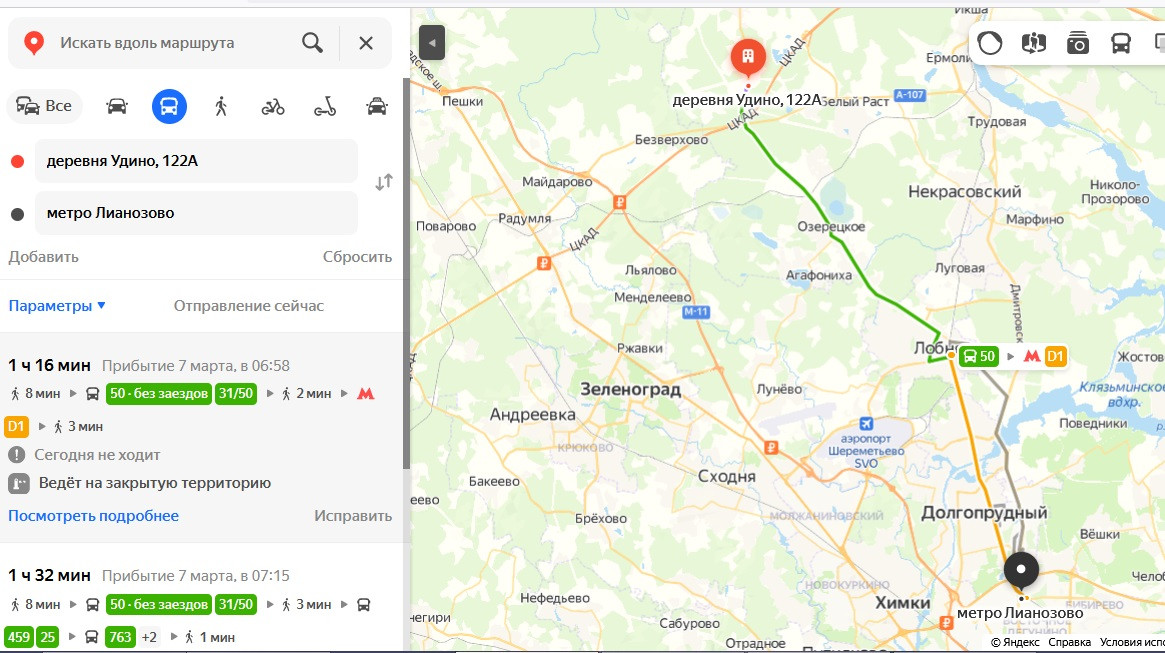Expand the 'Параметры' dropdown
This screenshot has width=1165, height=653.
57,305
